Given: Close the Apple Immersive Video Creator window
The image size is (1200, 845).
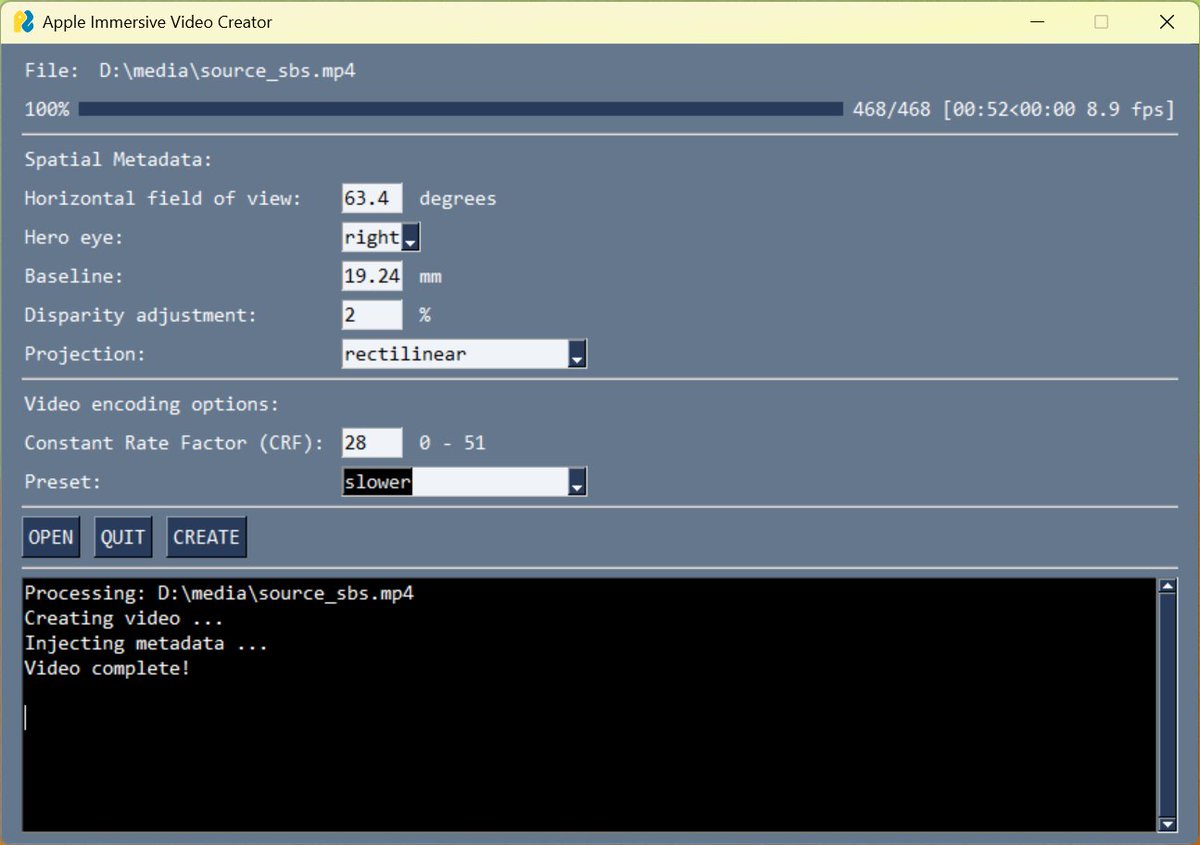Looking at the screenshot, I should coord(1166,22).
